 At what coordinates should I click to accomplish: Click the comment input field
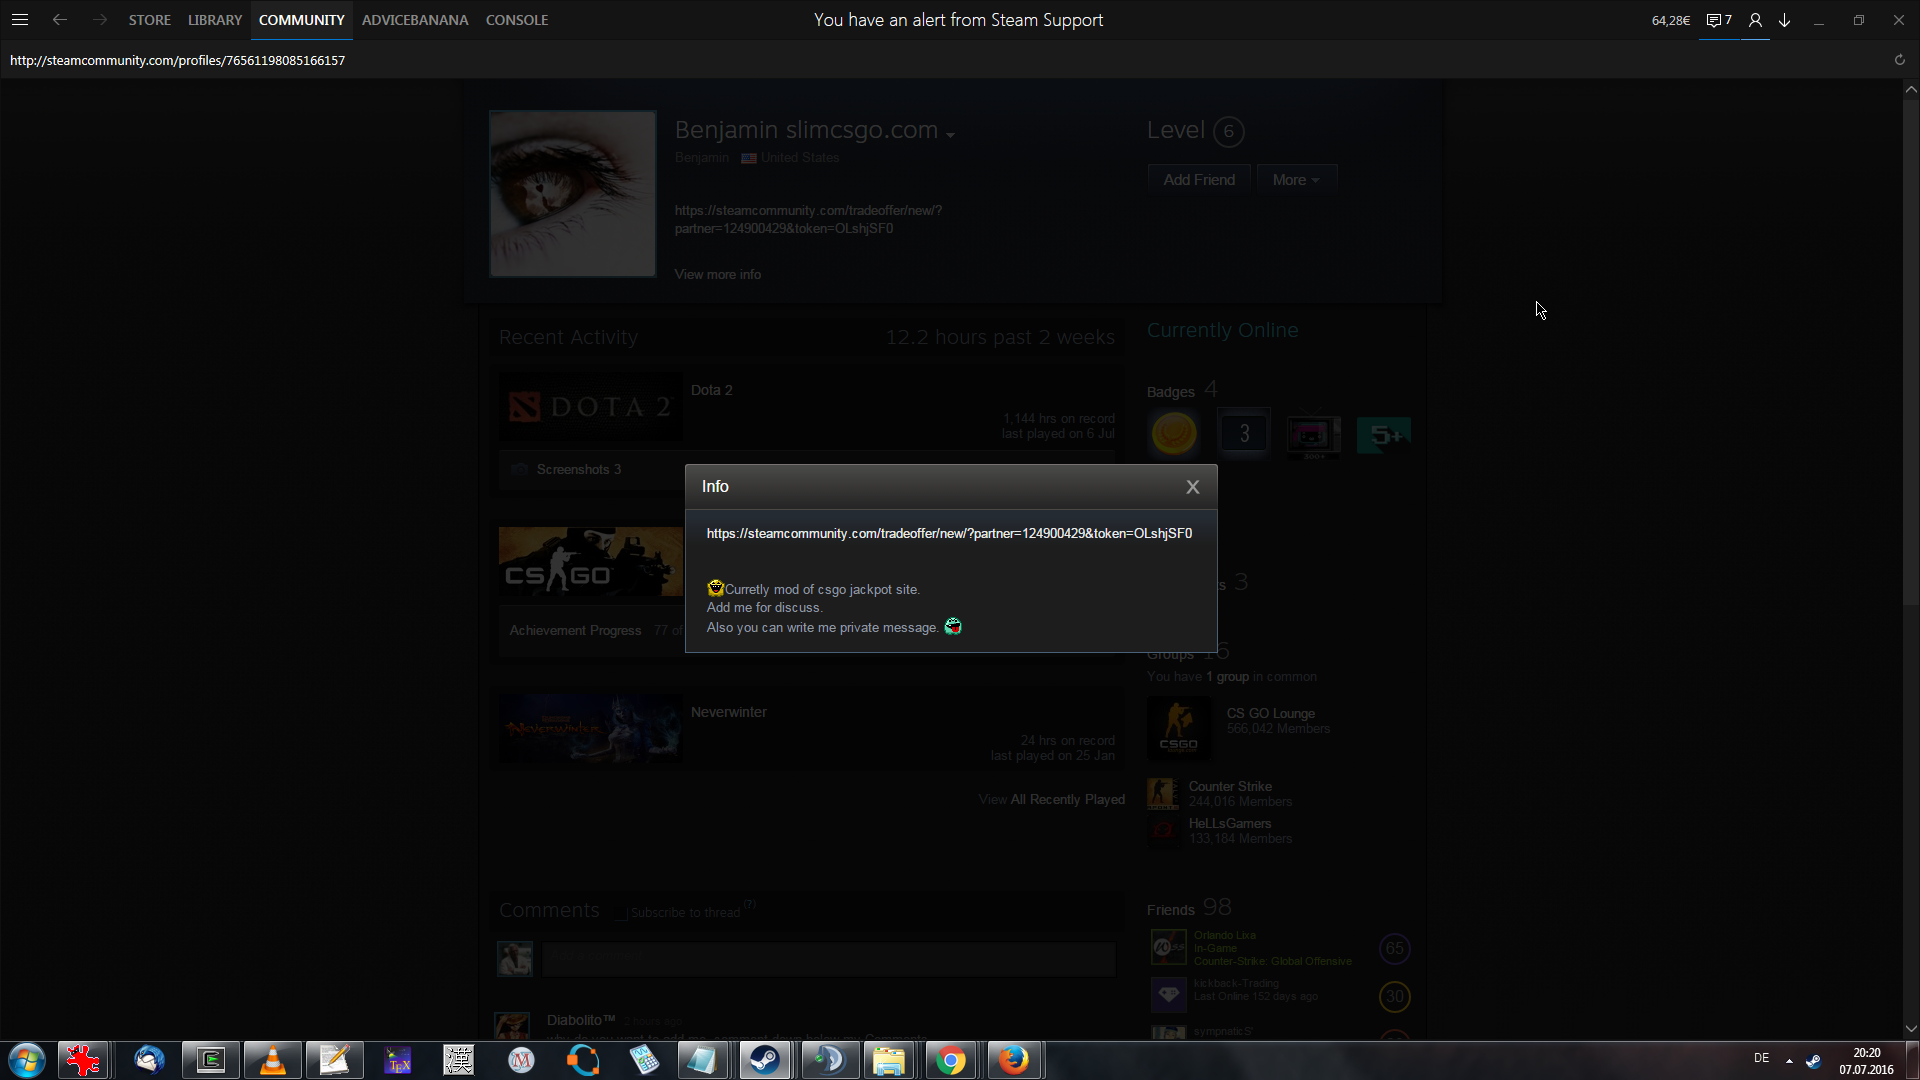pos(828,958)
